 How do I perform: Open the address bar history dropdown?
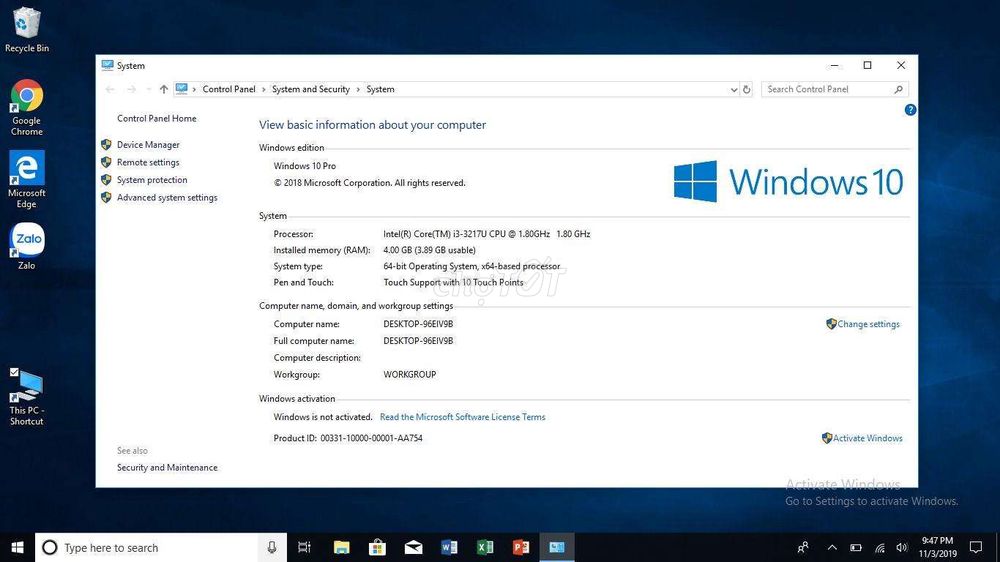click(733, 90)
